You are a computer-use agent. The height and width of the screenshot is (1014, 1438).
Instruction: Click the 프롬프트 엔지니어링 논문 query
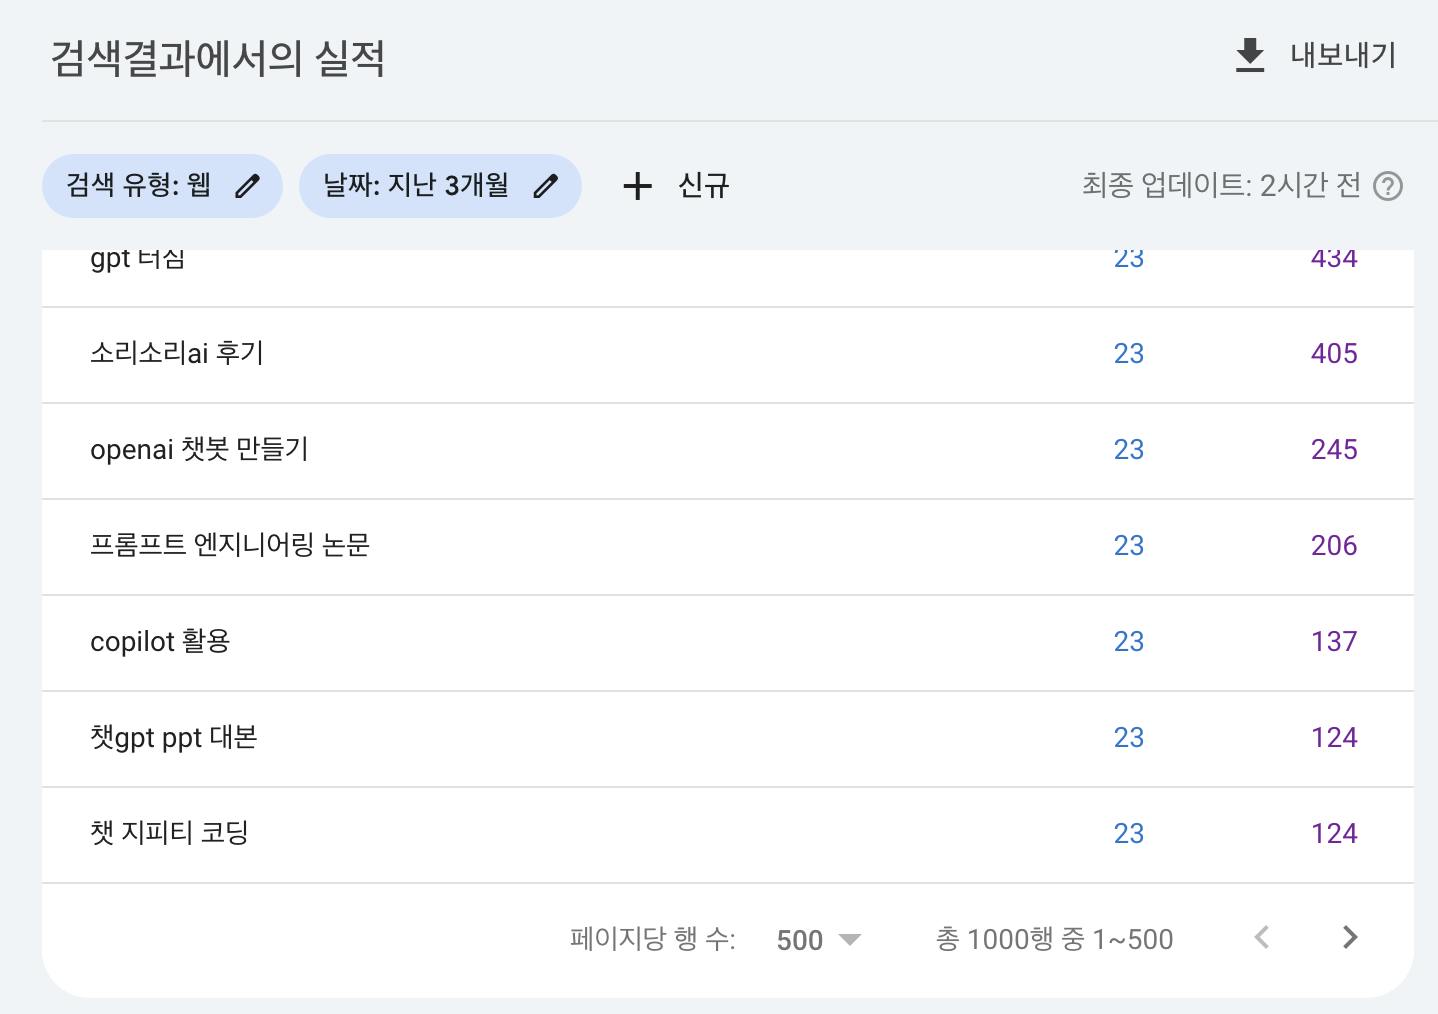click(x=230, y=546)
